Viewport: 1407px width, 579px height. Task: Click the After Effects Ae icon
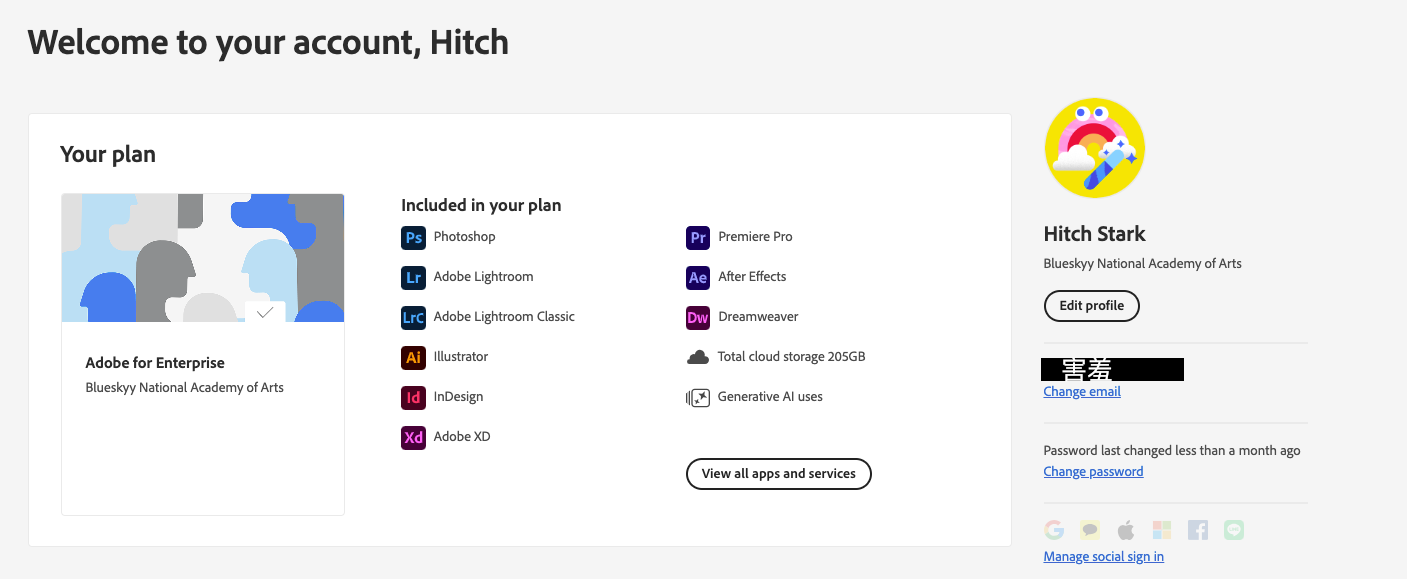click(x=698, y=277)
